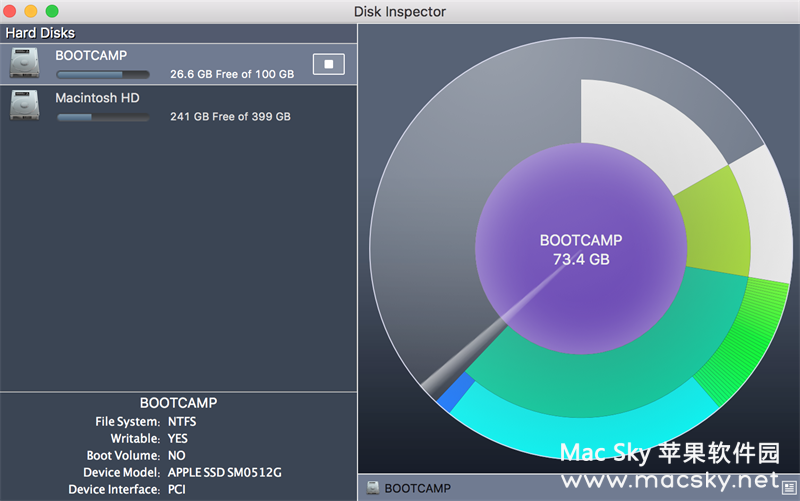Click the PCI device interface value
Image resolution: width=800 pixels, height=501 pixels.
tap(177, 489)
